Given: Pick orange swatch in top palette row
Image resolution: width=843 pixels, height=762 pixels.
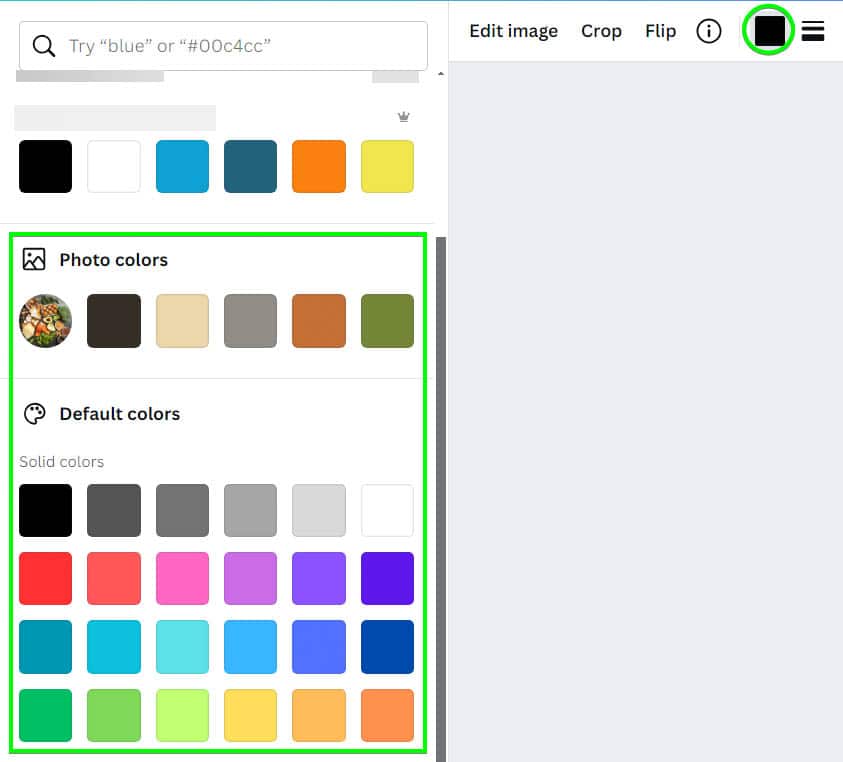Looking at the screenshot, I should point(319,166).
